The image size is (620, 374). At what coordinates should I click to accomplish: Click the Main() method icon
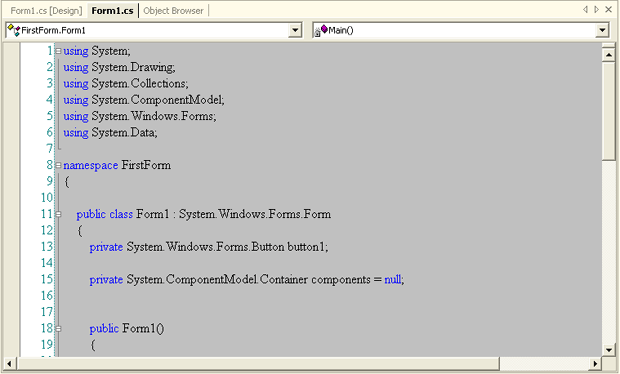(x=321, y=30)
